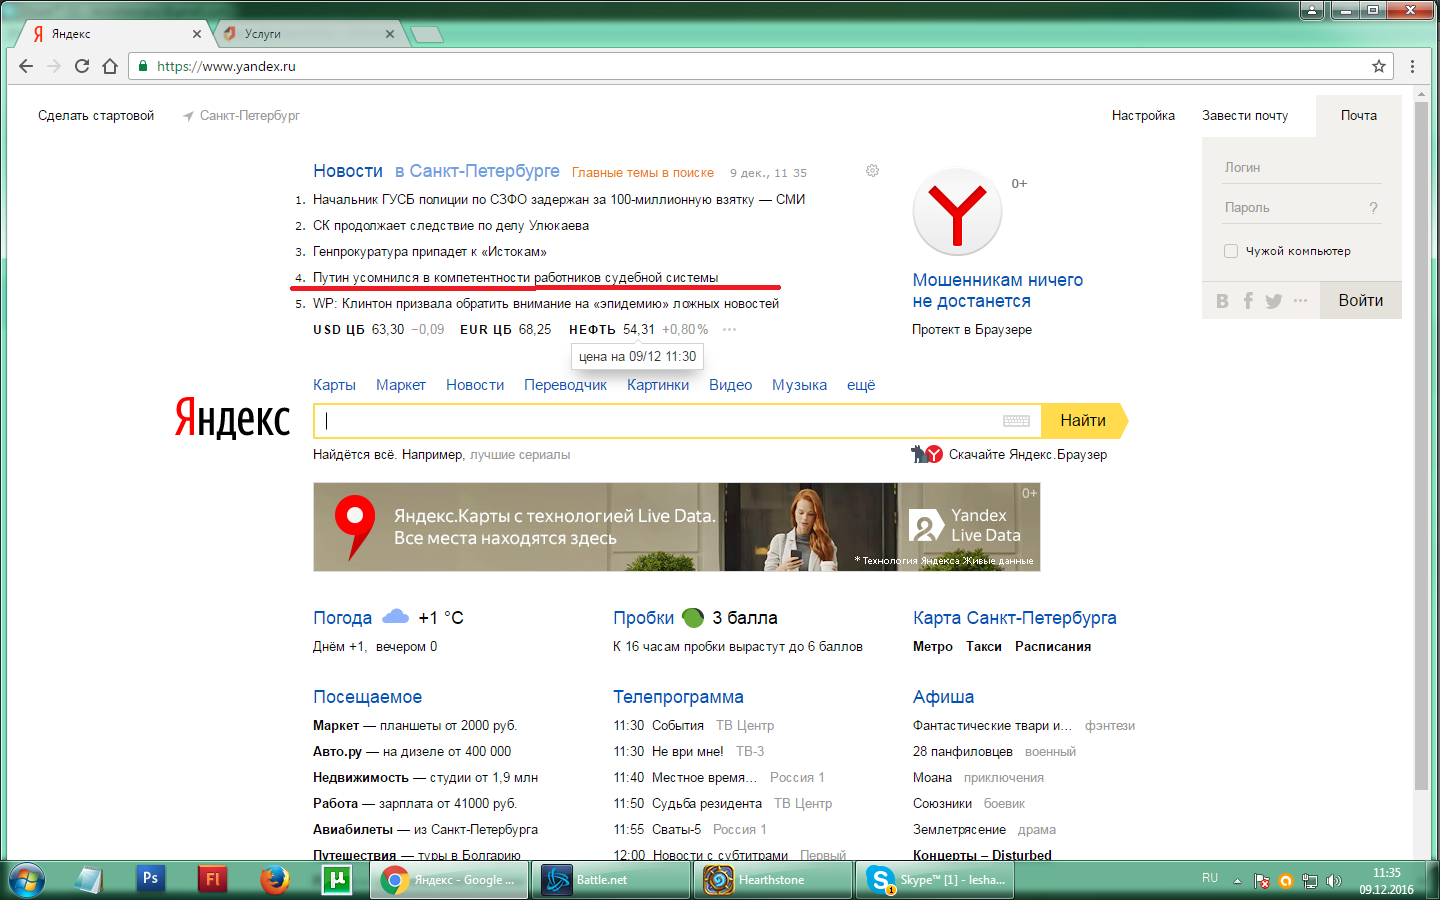Click the page vertical scrollbar

(x=1421, y=445)
